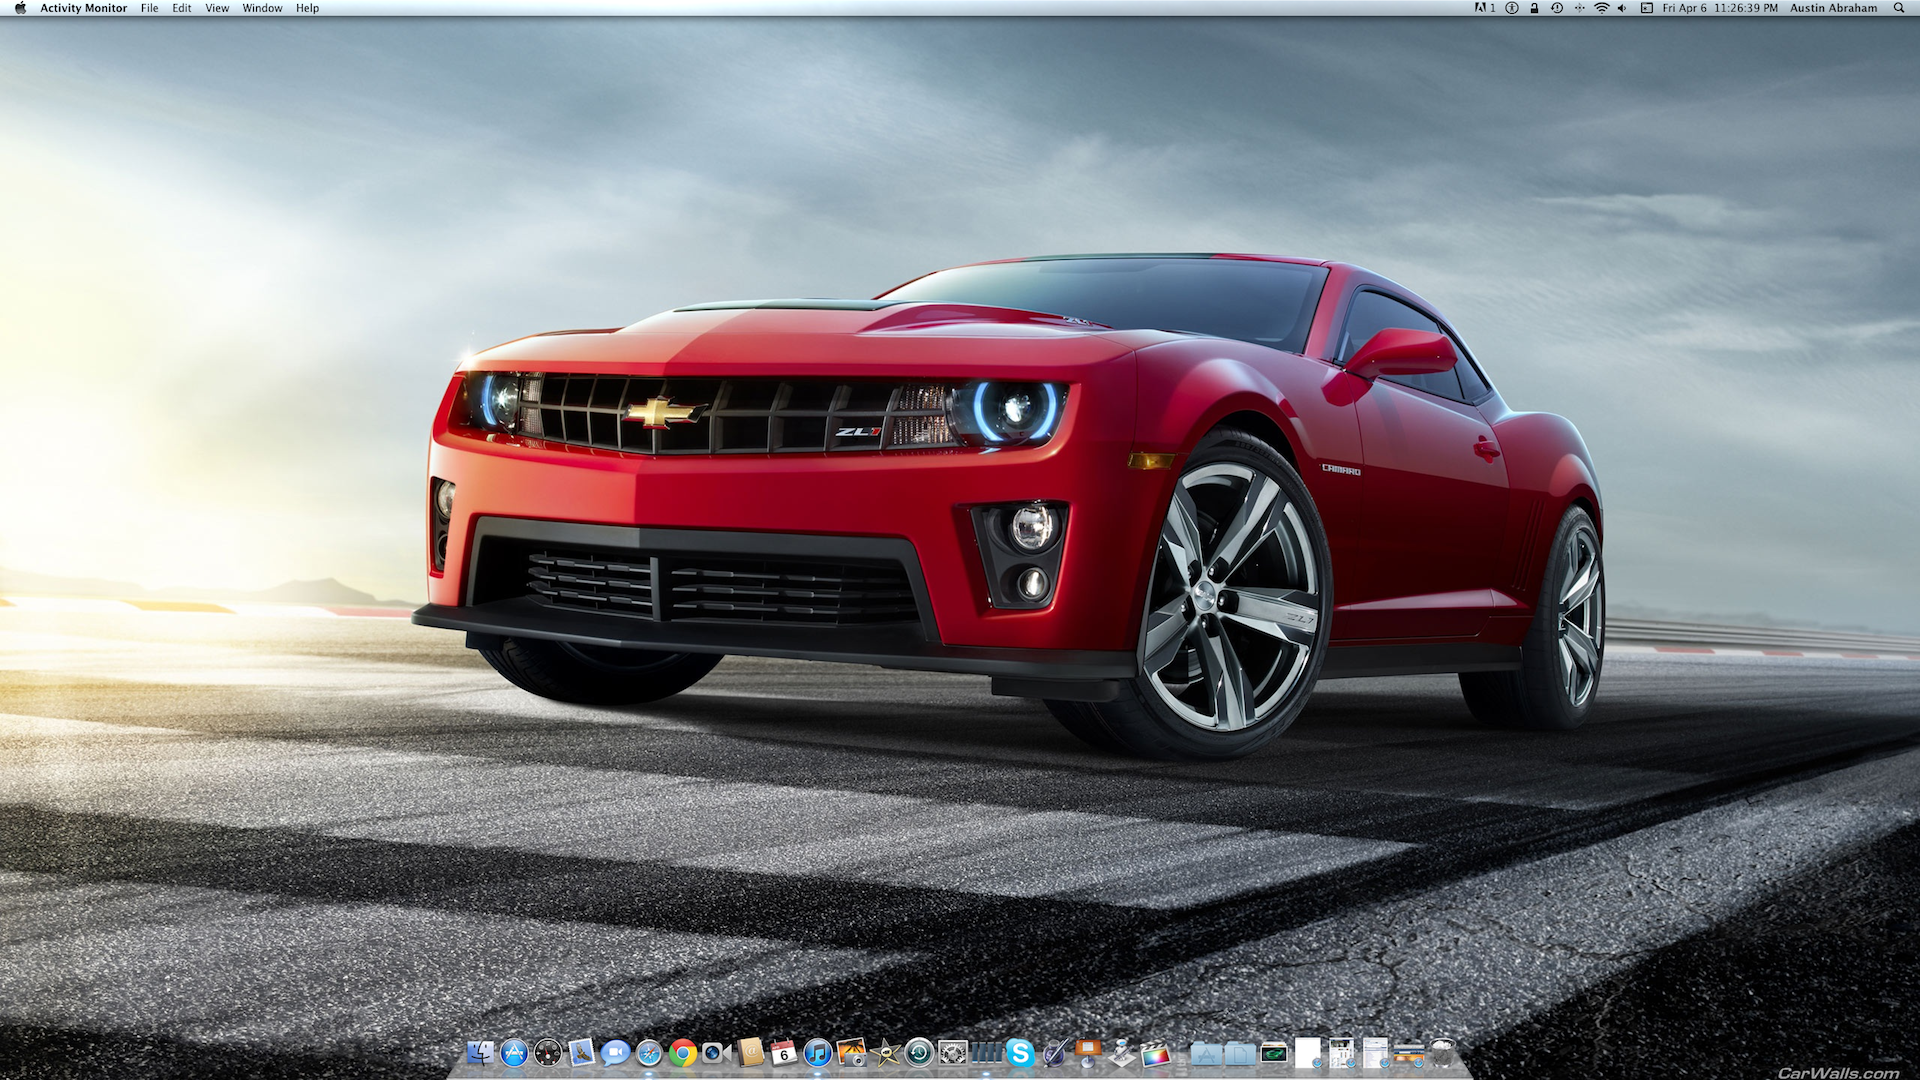Open Spotlight search magnifier

(x=1898, y=8)
